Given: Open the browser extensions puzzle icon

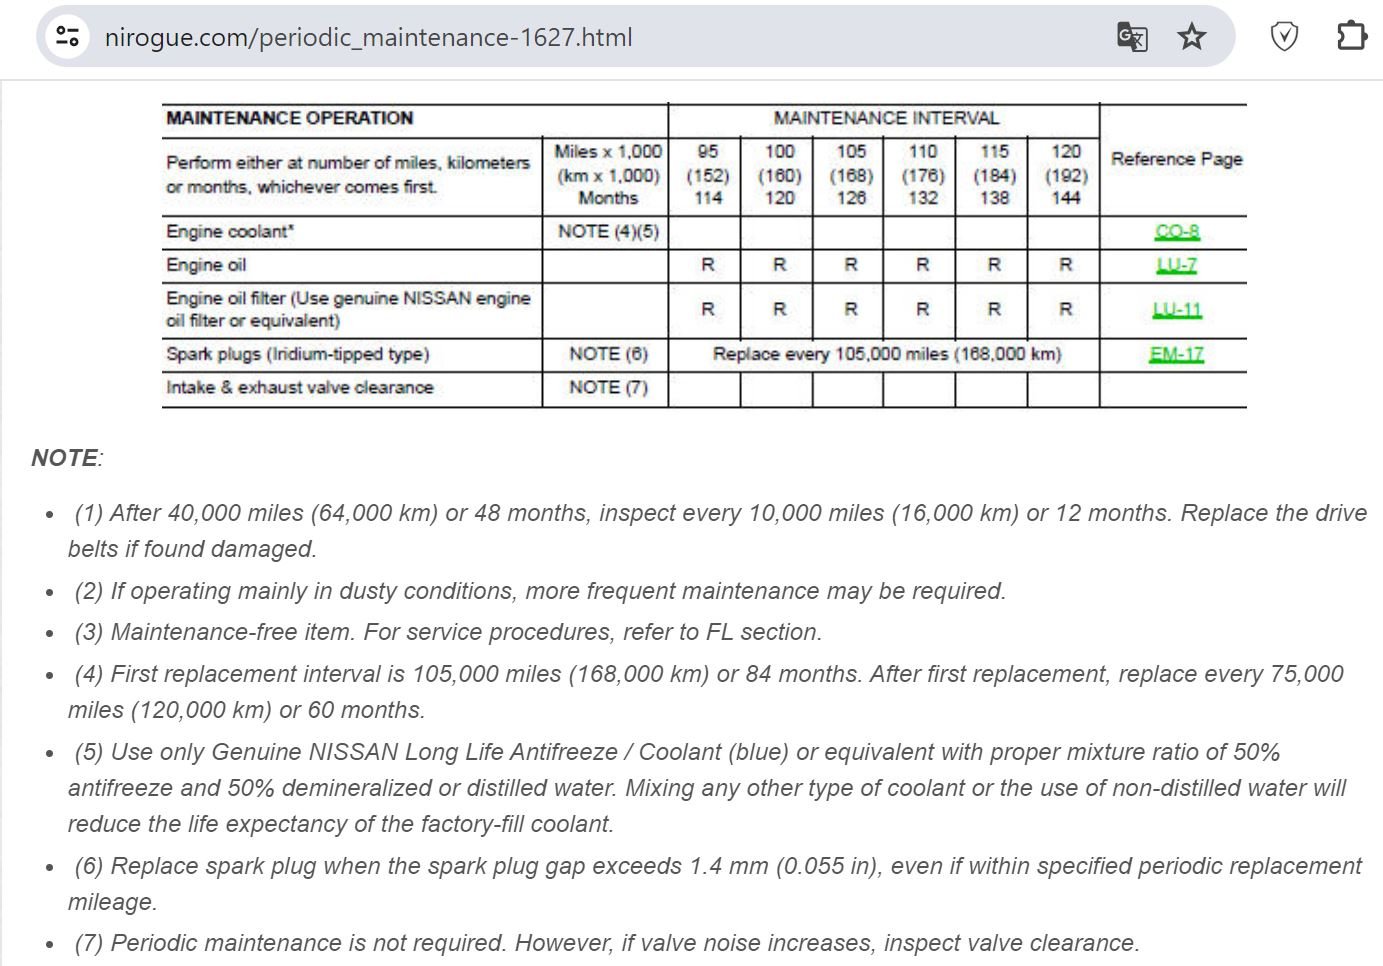Looking at the screenshot, I should pyautogui.click(x=1351, y=37).
